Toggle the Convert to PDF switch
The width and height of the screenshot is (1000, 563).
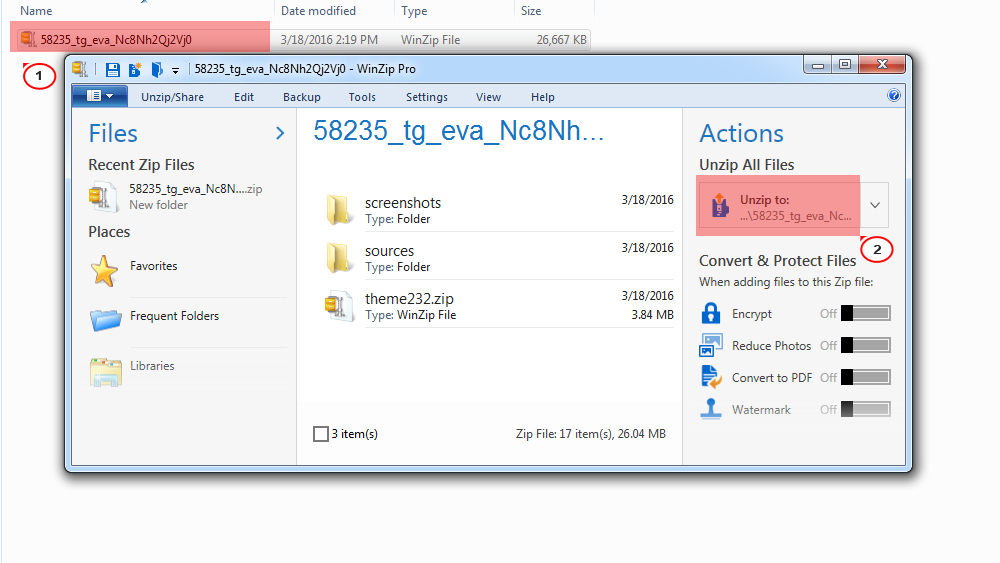click(x=865, y=377)
